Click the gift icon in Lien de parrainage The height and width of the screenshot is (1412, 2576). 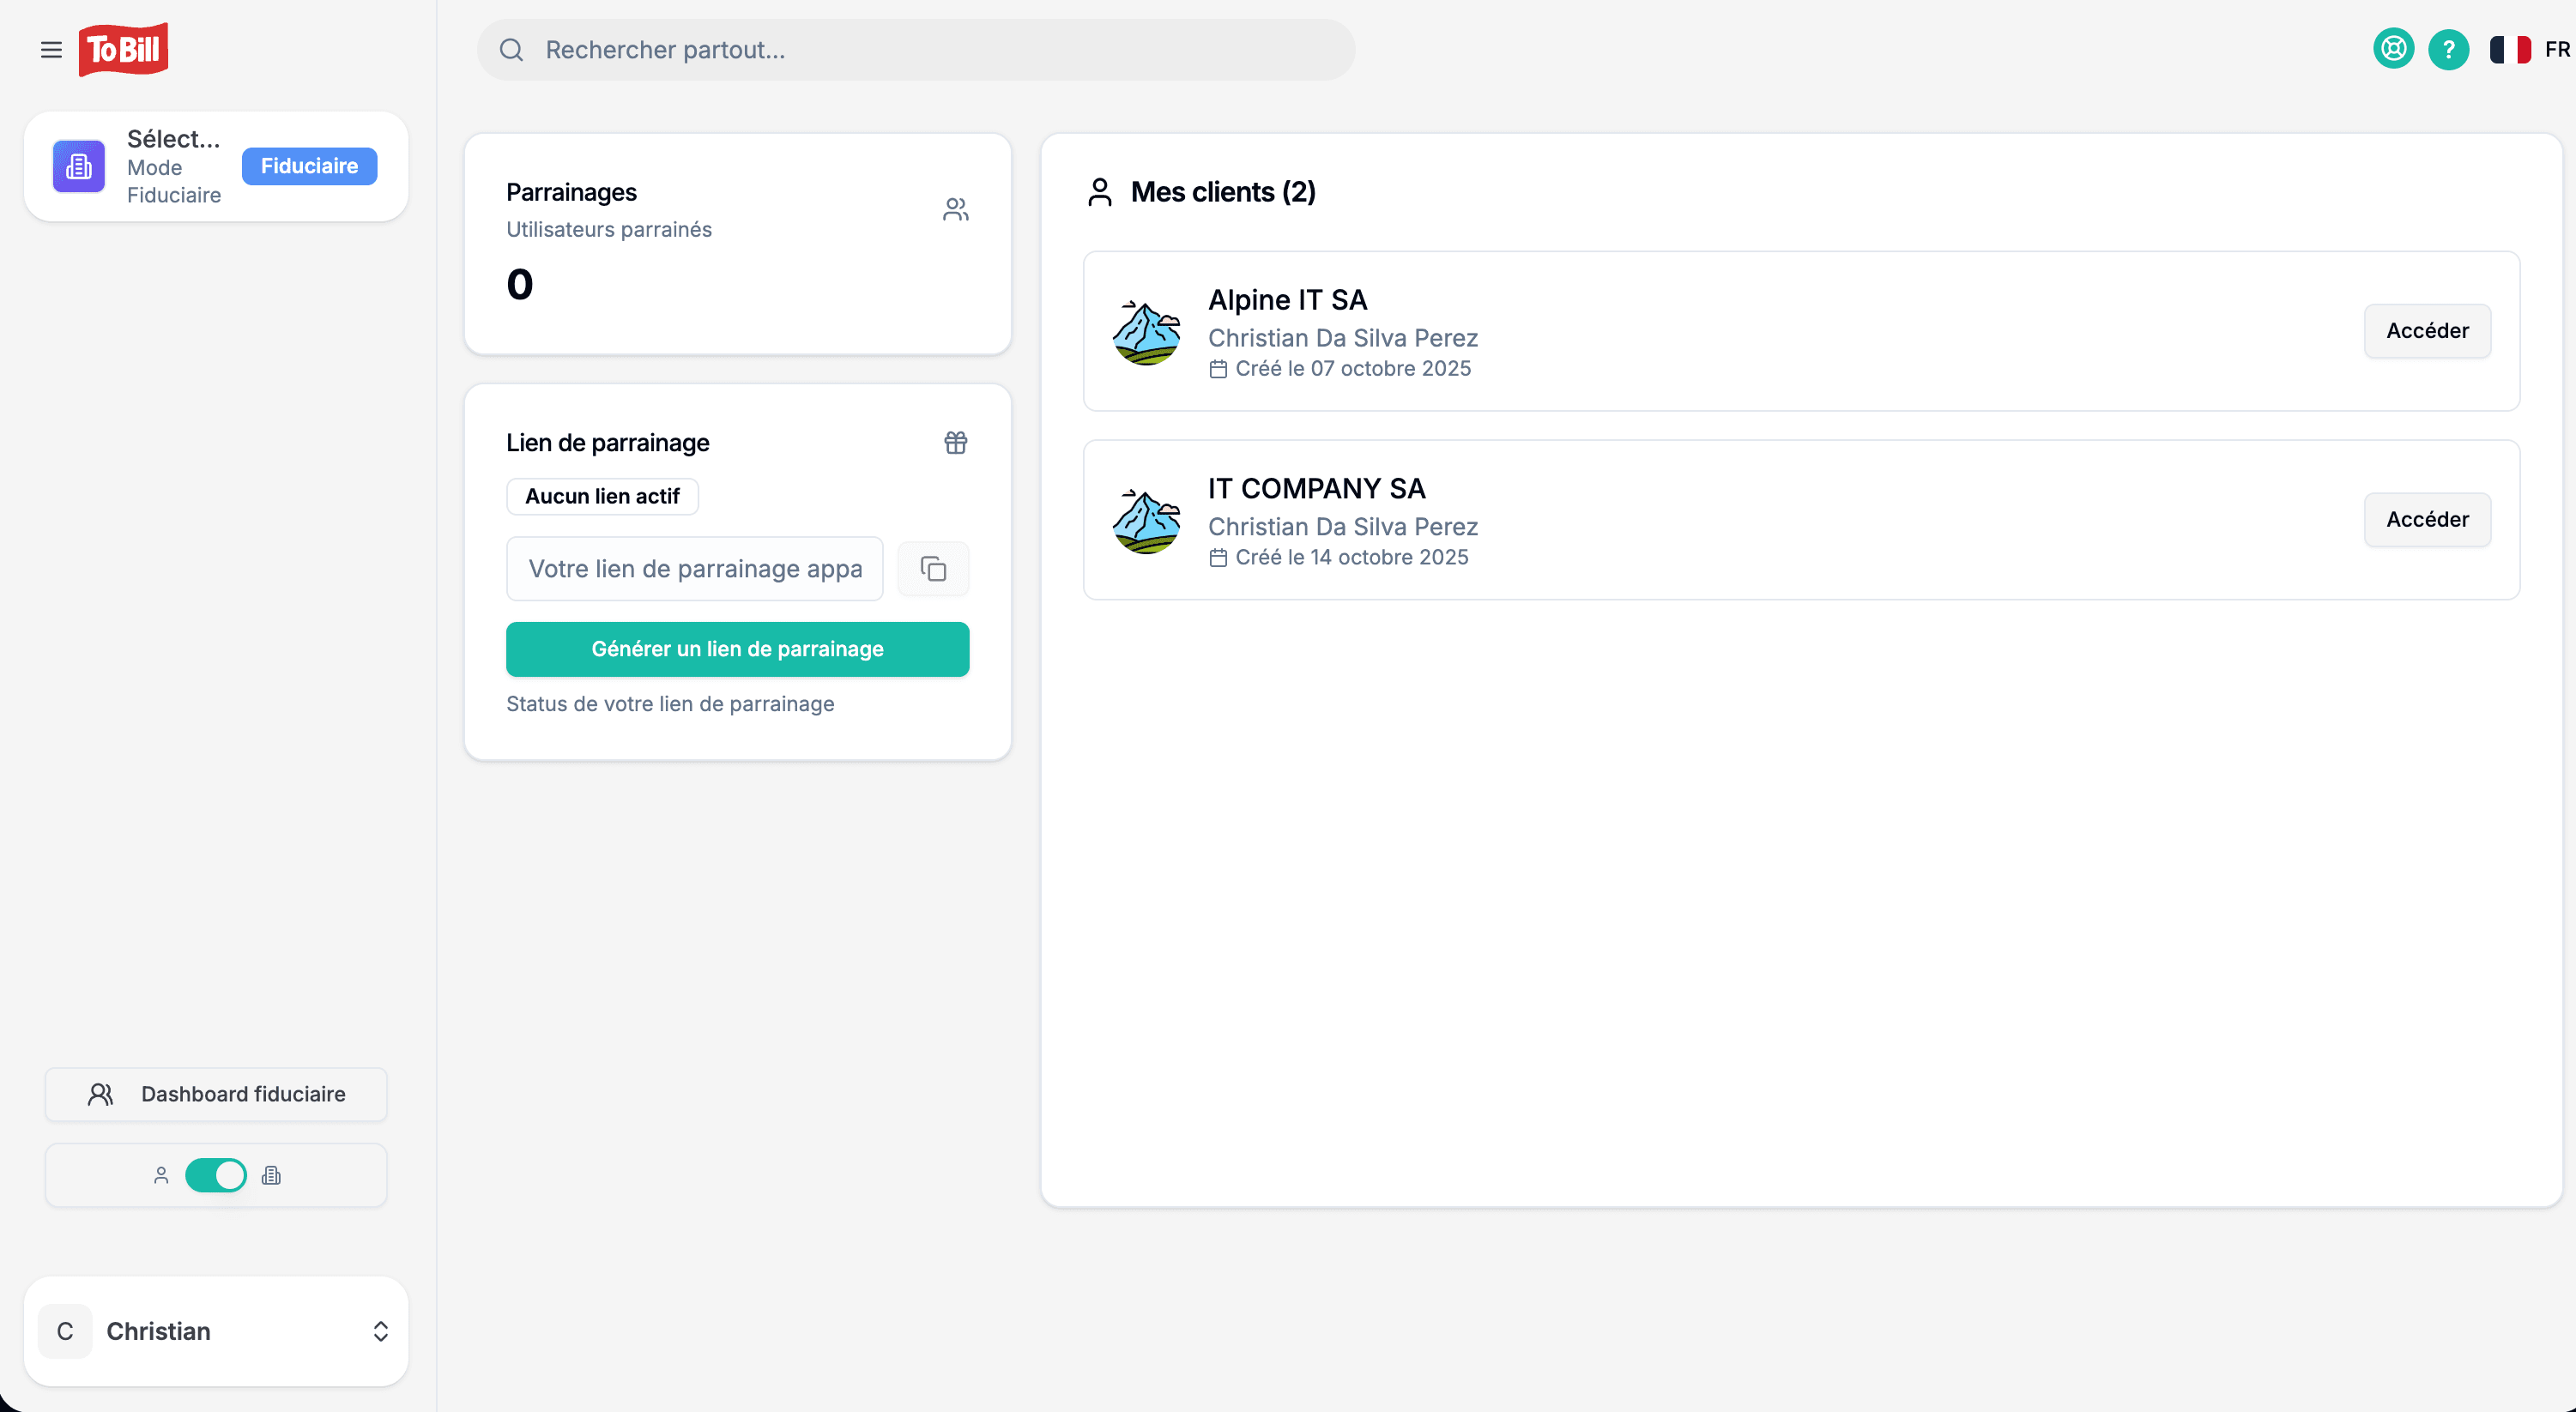955,443
